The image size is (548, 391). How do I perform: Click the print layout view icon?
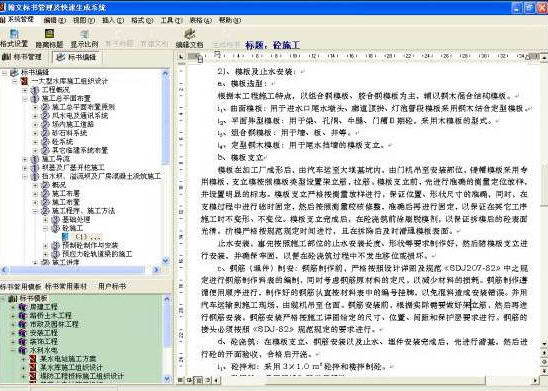pos(198,380)
